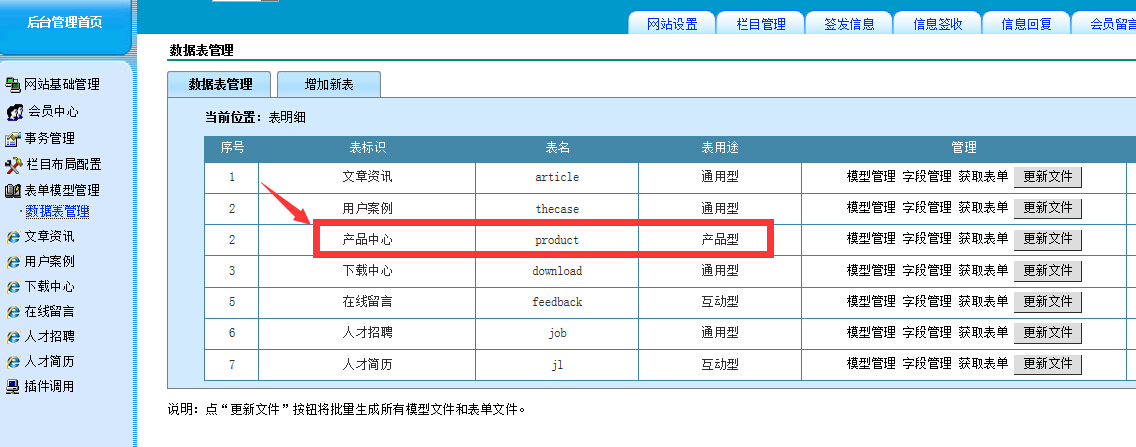
Task: Click the 在线留言 sidebar icon
Action: point(13,312)
